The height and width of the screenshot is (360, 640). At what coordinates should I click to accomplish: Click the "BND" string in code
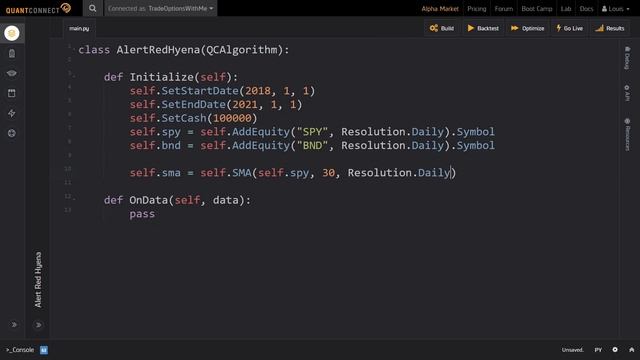click(x=312, y=146)
